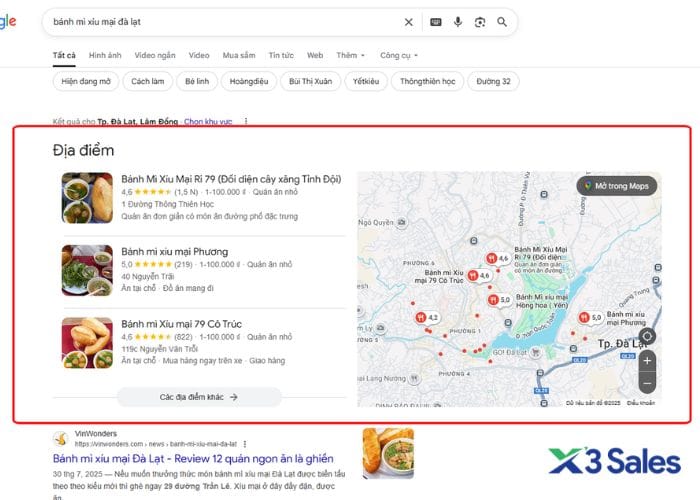Click the Google logo
Viewport: 700px width, 500px height.
[8, 21]
